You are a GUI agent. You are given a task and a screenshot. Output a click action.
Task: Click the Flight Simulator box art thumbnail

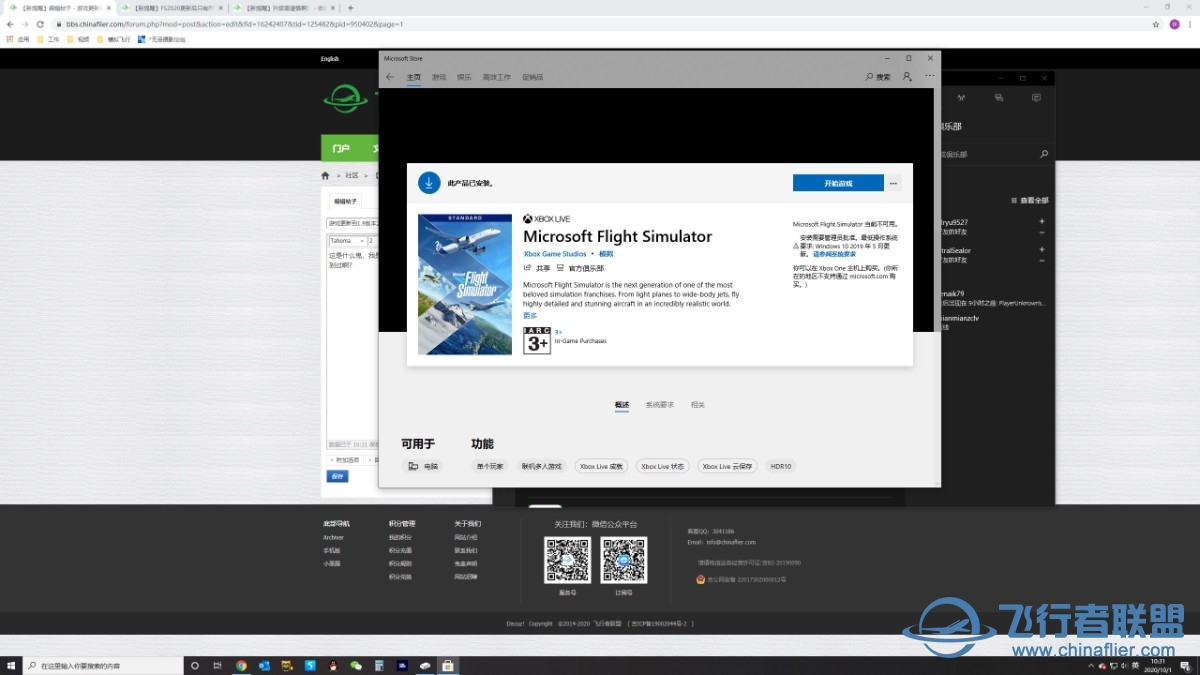pyautogui.click(x=465, y=285)
